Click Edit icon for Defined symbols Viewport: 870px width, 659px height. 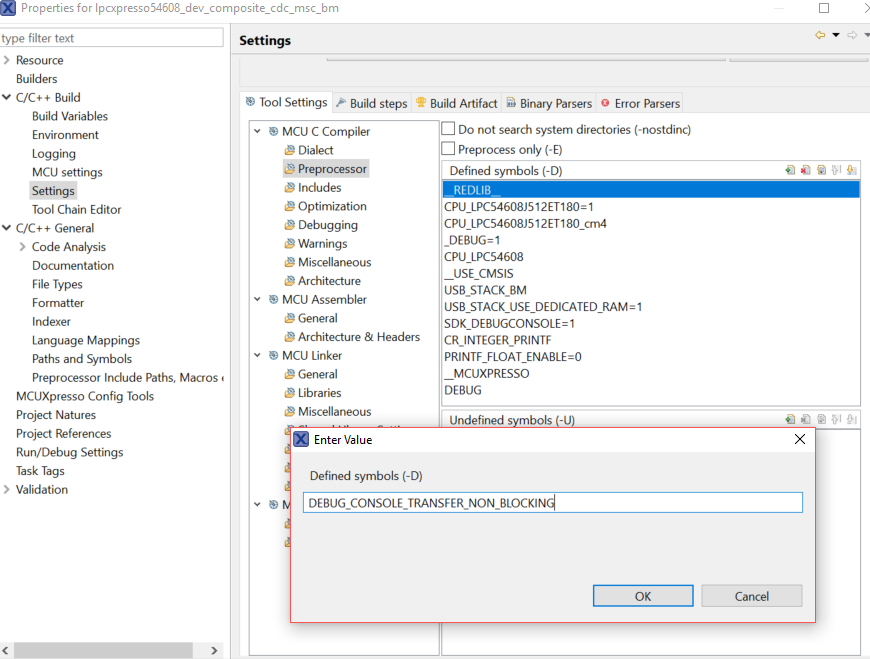click(x=821, y=170)
